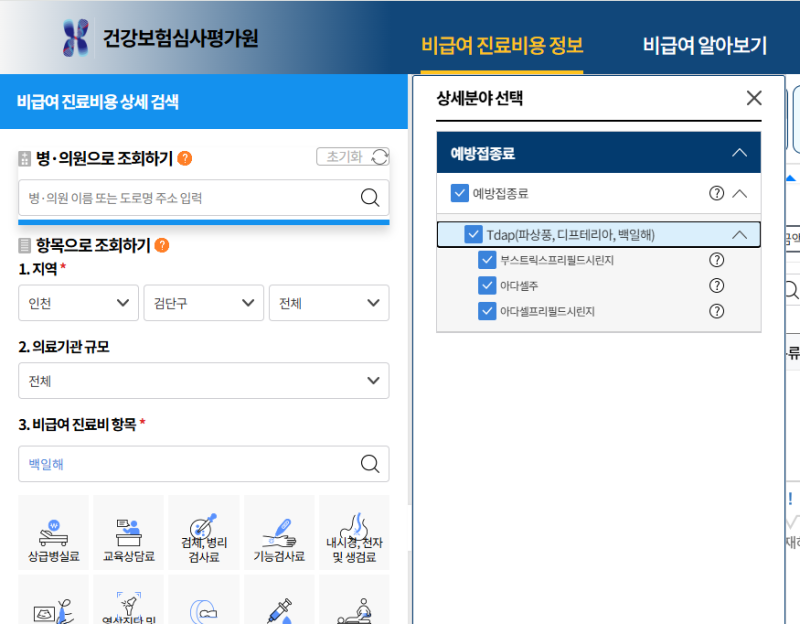Close the 상세분야 선택 panel
Image resolution: width=800 pixels, height=624 pixels.
coord(754,98)
